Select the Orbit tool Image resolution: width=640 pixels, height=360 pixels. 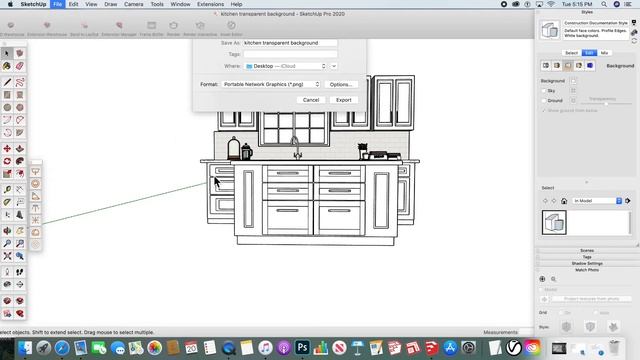click(7, 231)
